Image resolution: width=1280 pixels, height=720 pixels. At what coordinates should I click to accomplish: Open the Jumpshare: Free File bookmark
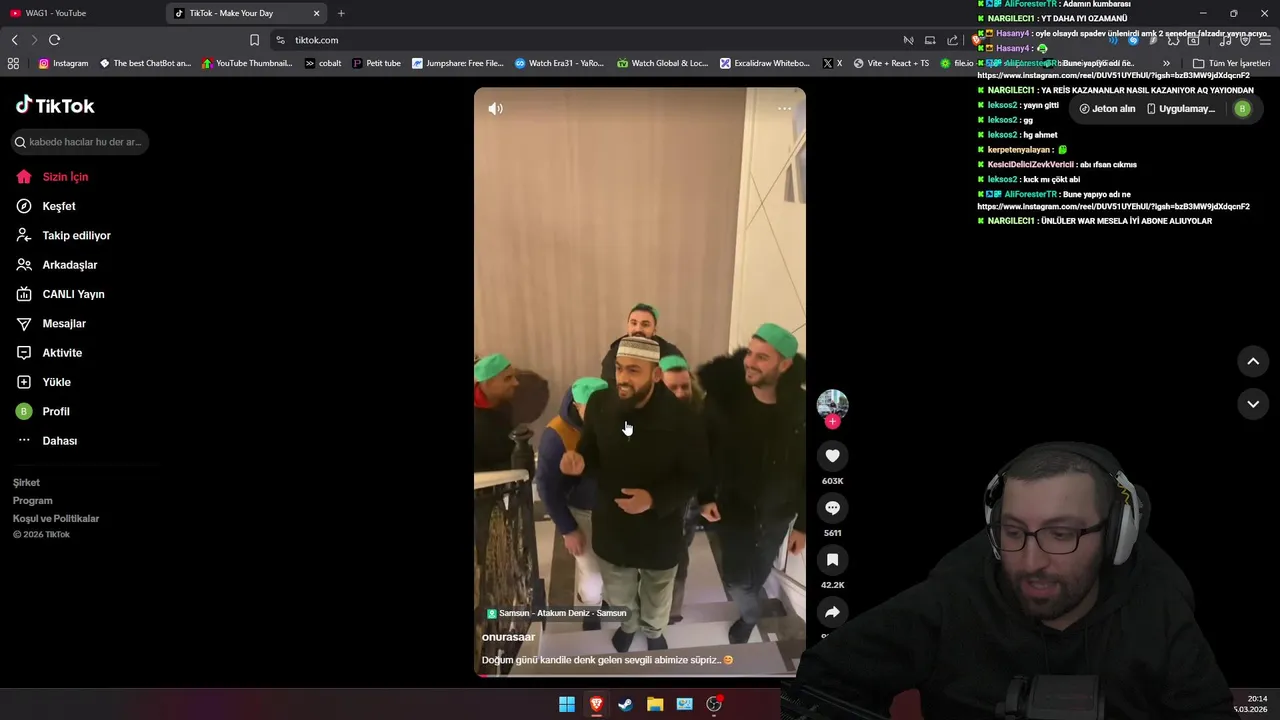click(x=457, y=63)
